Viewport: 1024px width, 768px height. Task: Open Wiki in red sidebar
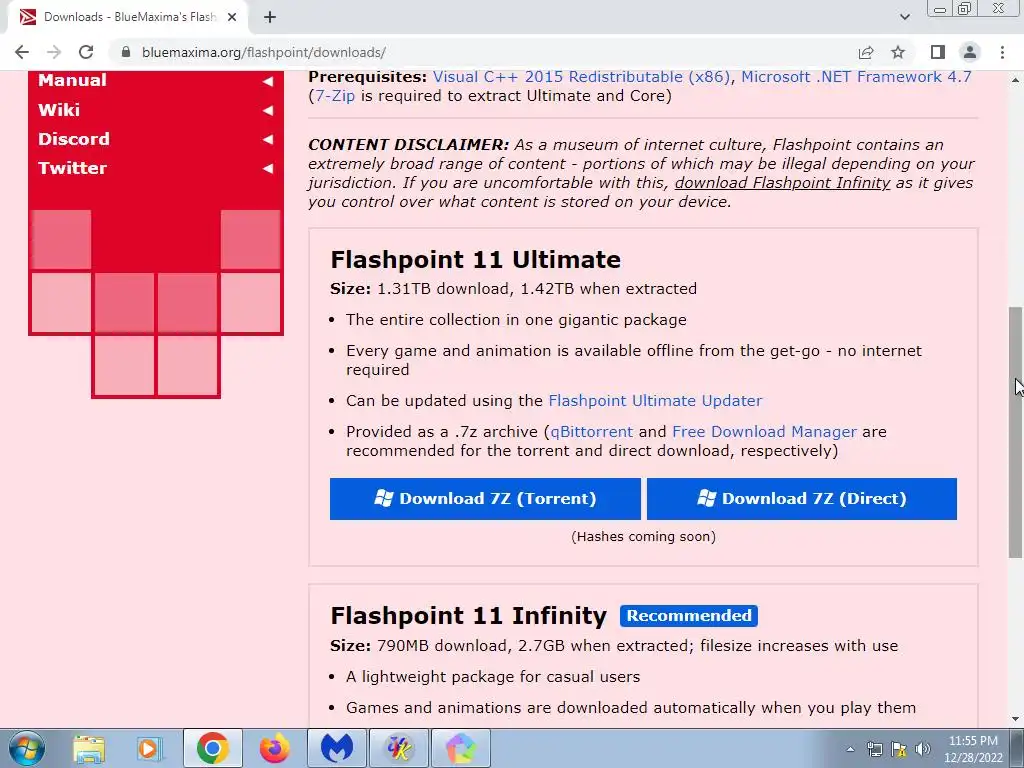[x=59, y=110]
